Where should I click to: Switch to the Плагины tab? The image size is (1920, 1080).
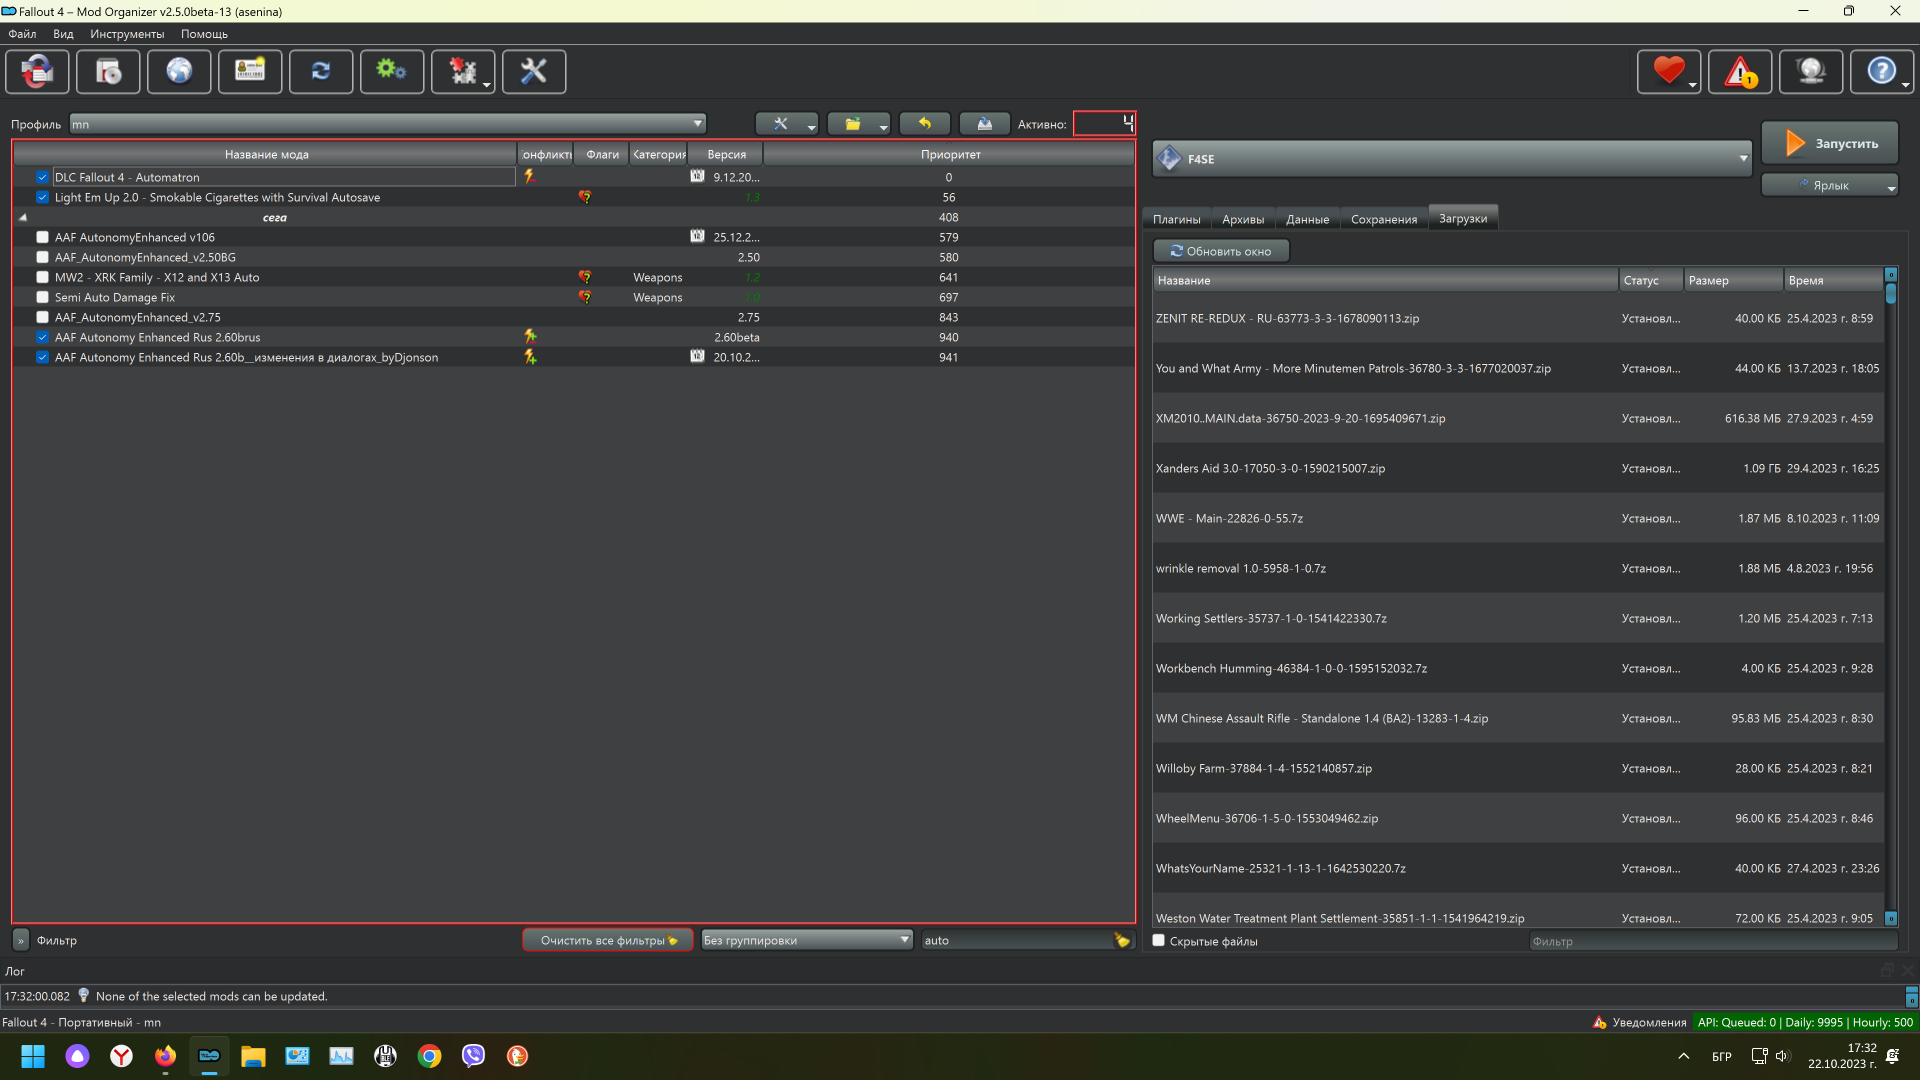(x=1176, y=219)
